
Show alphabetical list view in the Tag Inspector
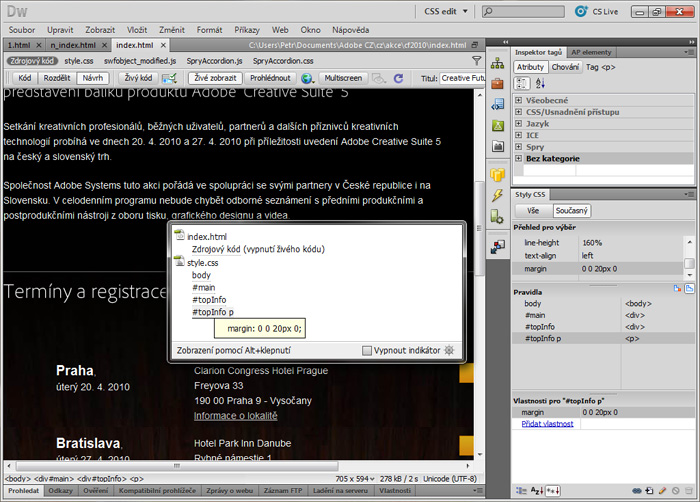point(540,83)
